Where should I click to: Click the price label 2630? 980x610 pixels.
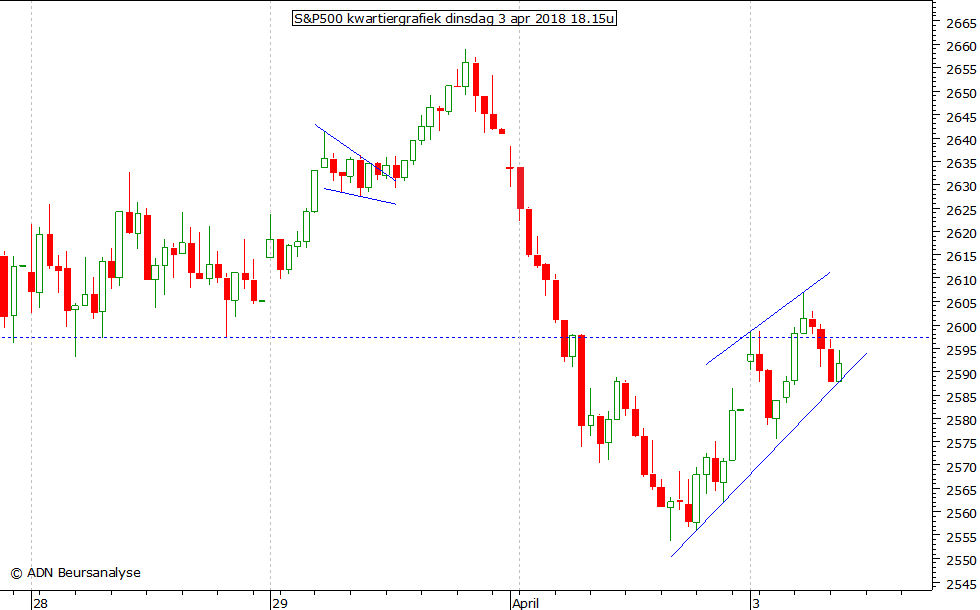[x=961, y=187]
